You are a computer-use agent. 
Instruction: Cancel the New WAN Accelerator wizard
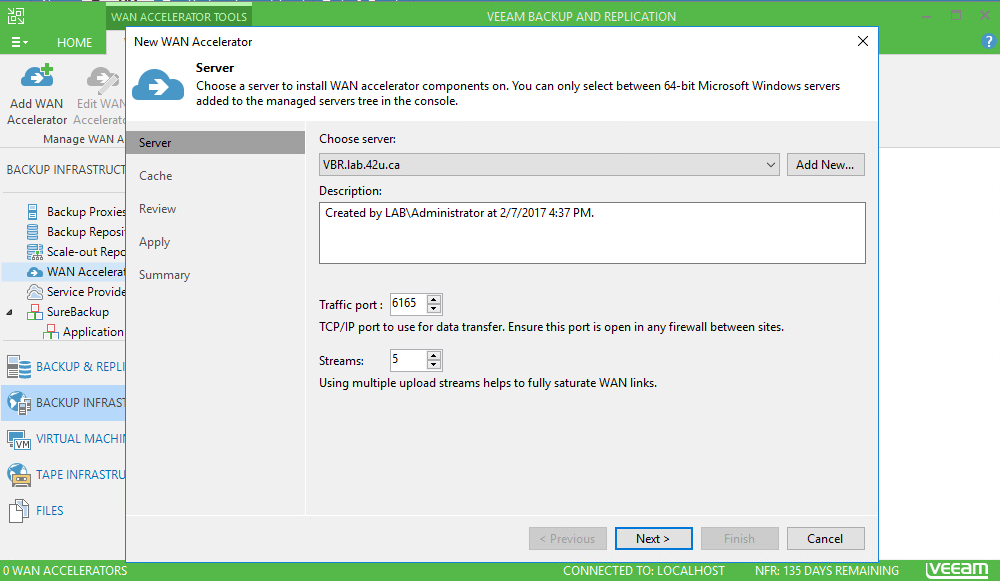click(x=825, y=539)
